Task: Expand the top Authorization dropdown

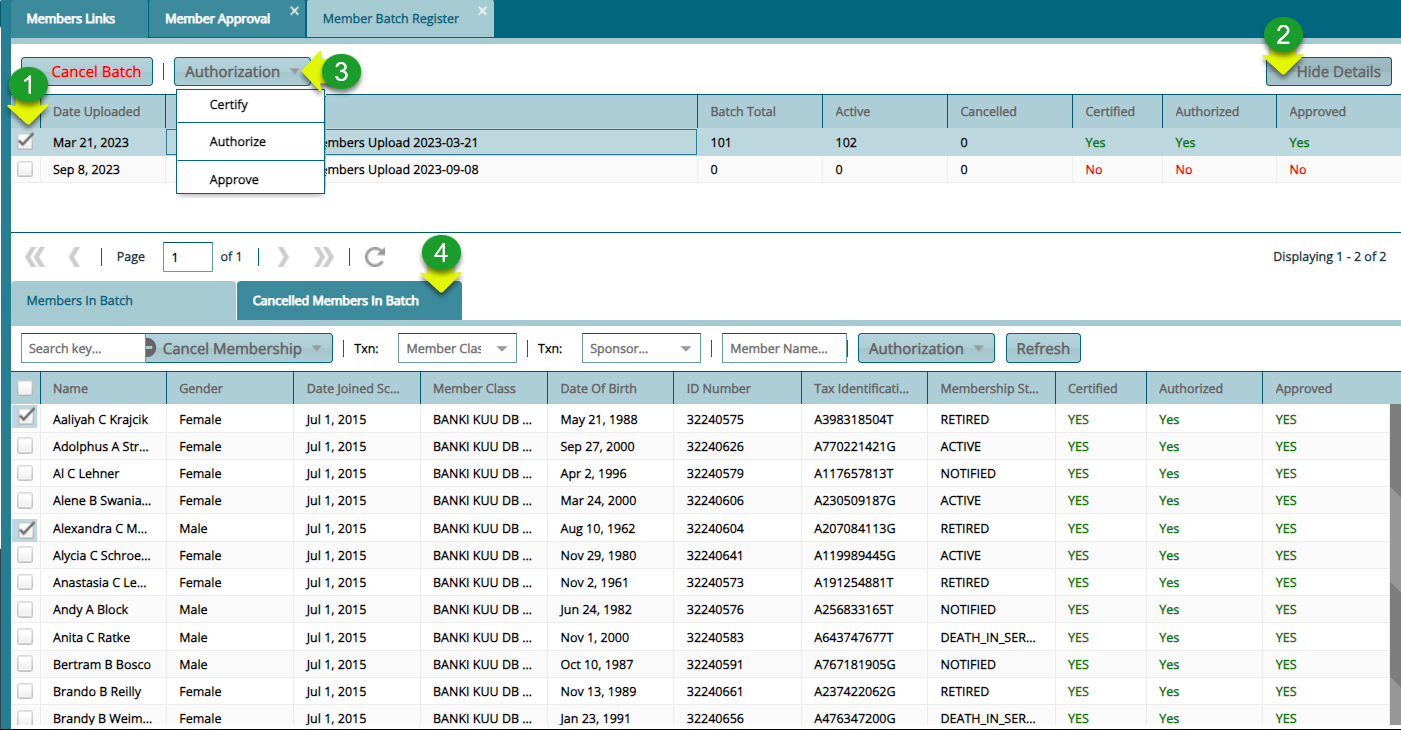Action: click(242, 72)
